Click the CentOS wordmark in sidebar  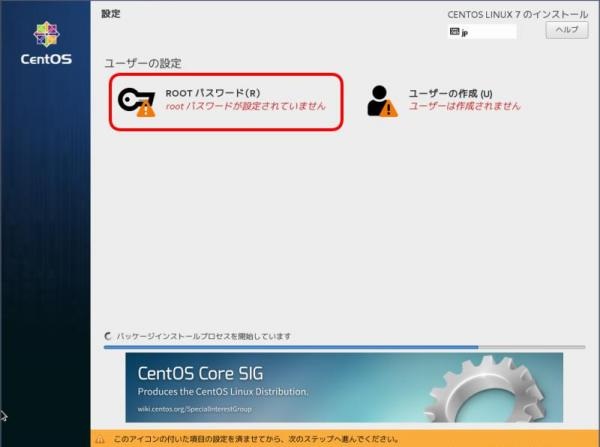(46, 59)
